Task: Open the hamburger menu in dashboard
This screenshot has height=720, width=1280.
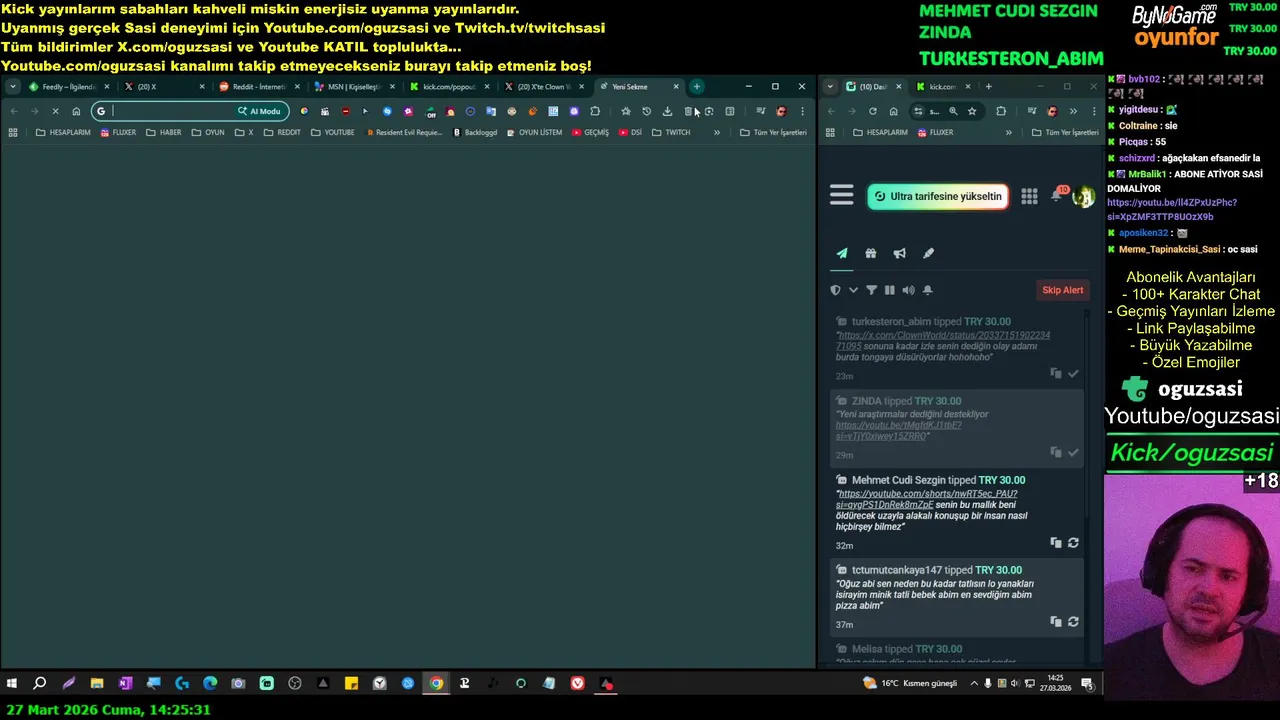Action: (841, 196)
